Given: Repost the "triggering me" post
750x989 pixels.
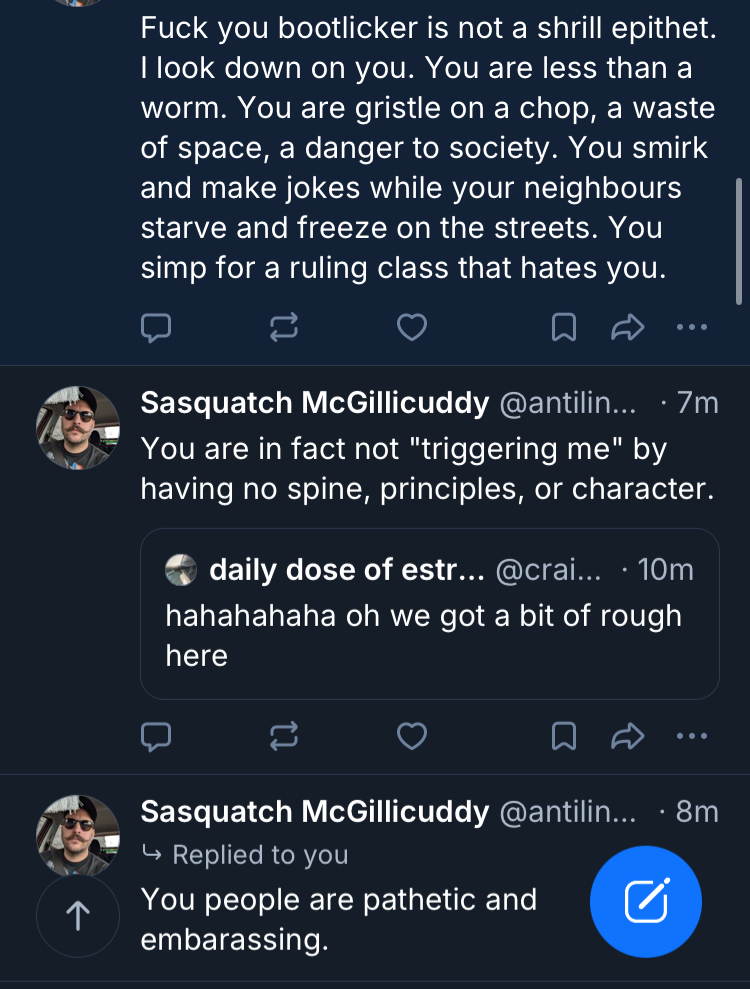Looking at the screenshot, I should pos(284,737).
